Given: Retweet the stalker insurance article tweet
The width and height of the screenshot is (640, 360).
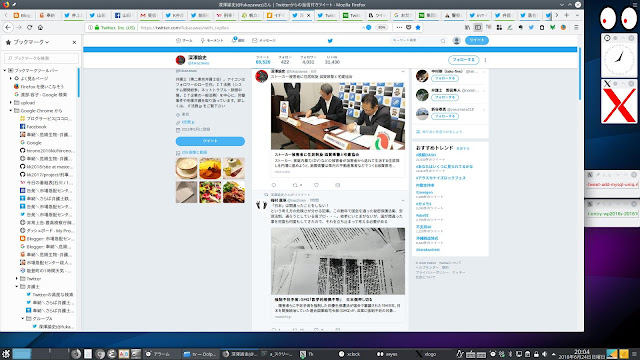Looking at the screenshot, I should tap(295, 185).
